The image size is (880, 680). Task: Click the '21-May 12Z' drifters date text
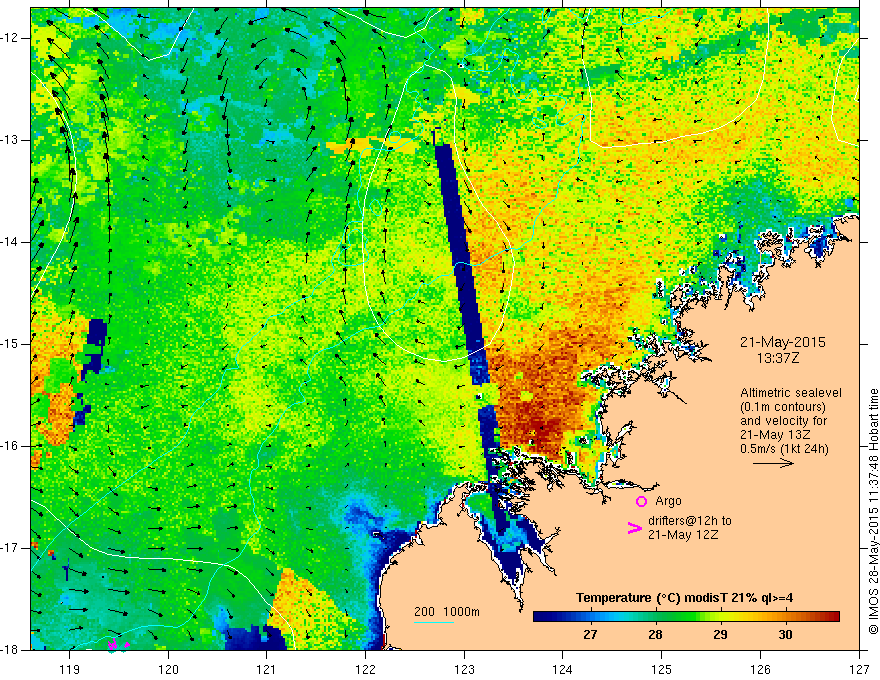coord(682,535)
